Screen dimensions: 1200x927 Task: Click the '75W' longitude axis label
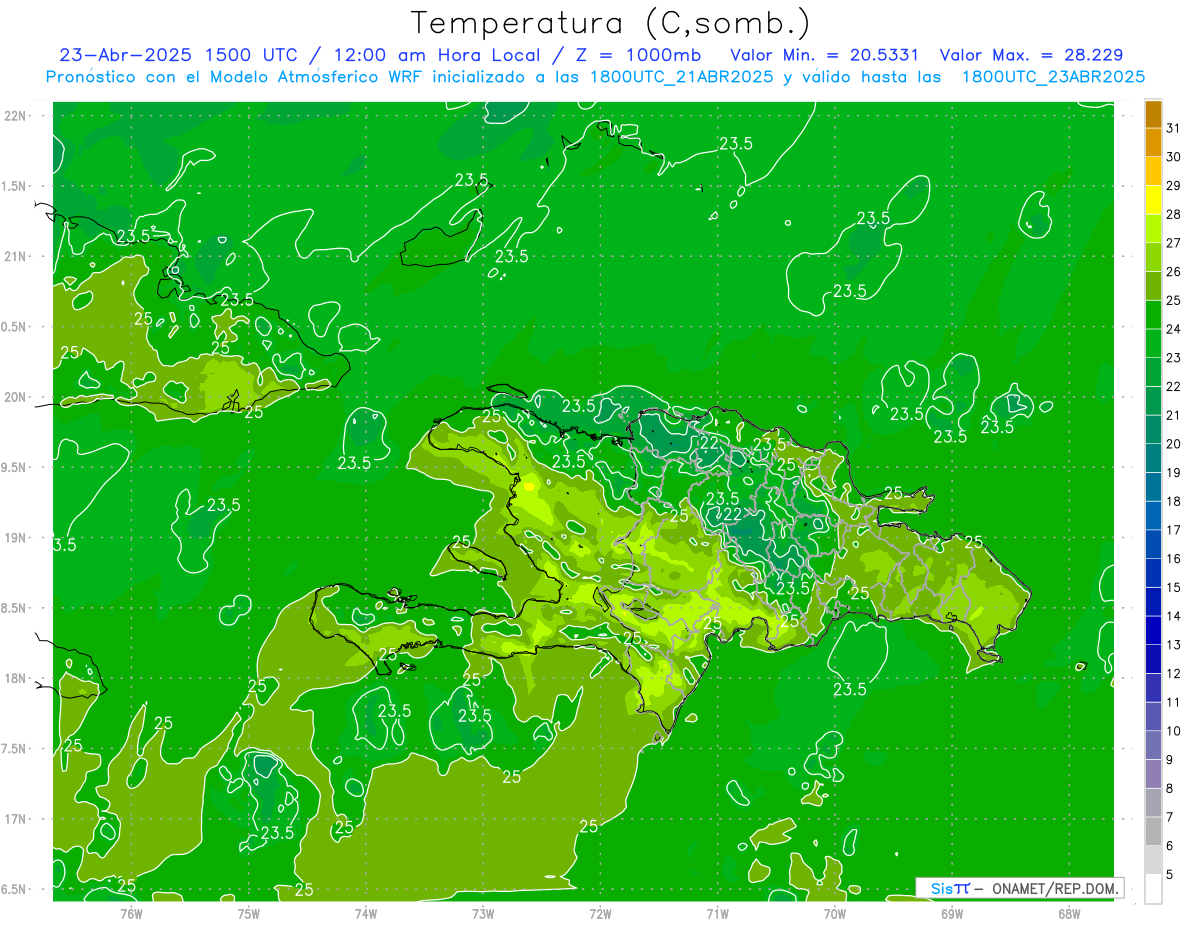click(x=248, y=913)
